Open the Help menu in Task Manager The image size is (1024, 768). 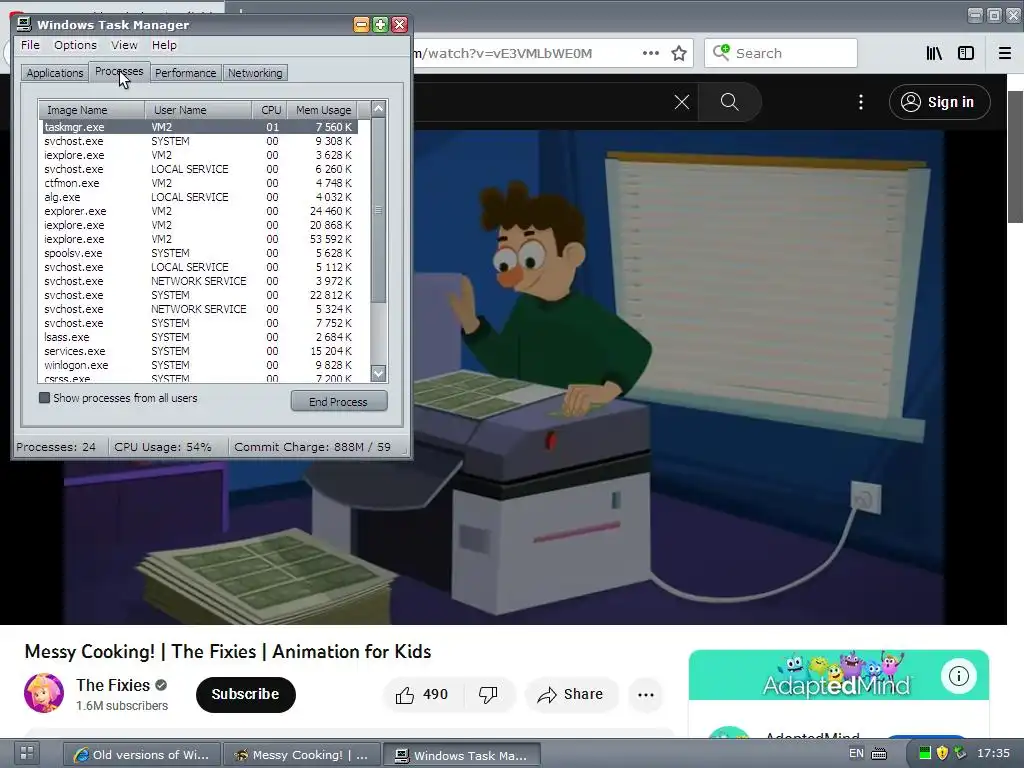click(164, 45)
